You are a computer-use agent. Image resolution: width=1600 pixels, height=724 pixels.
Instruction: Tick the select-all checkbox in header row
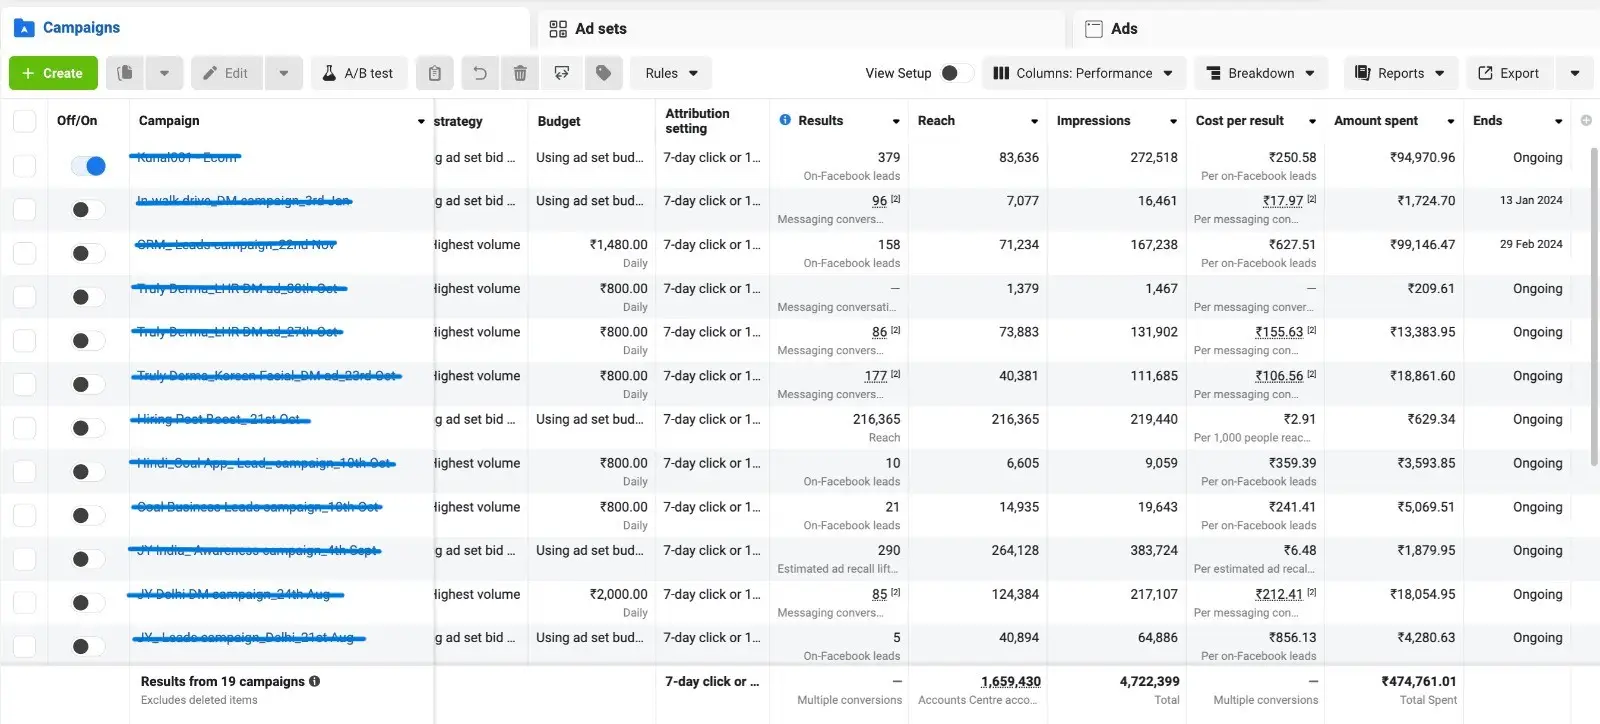click(x=24, y=121)
